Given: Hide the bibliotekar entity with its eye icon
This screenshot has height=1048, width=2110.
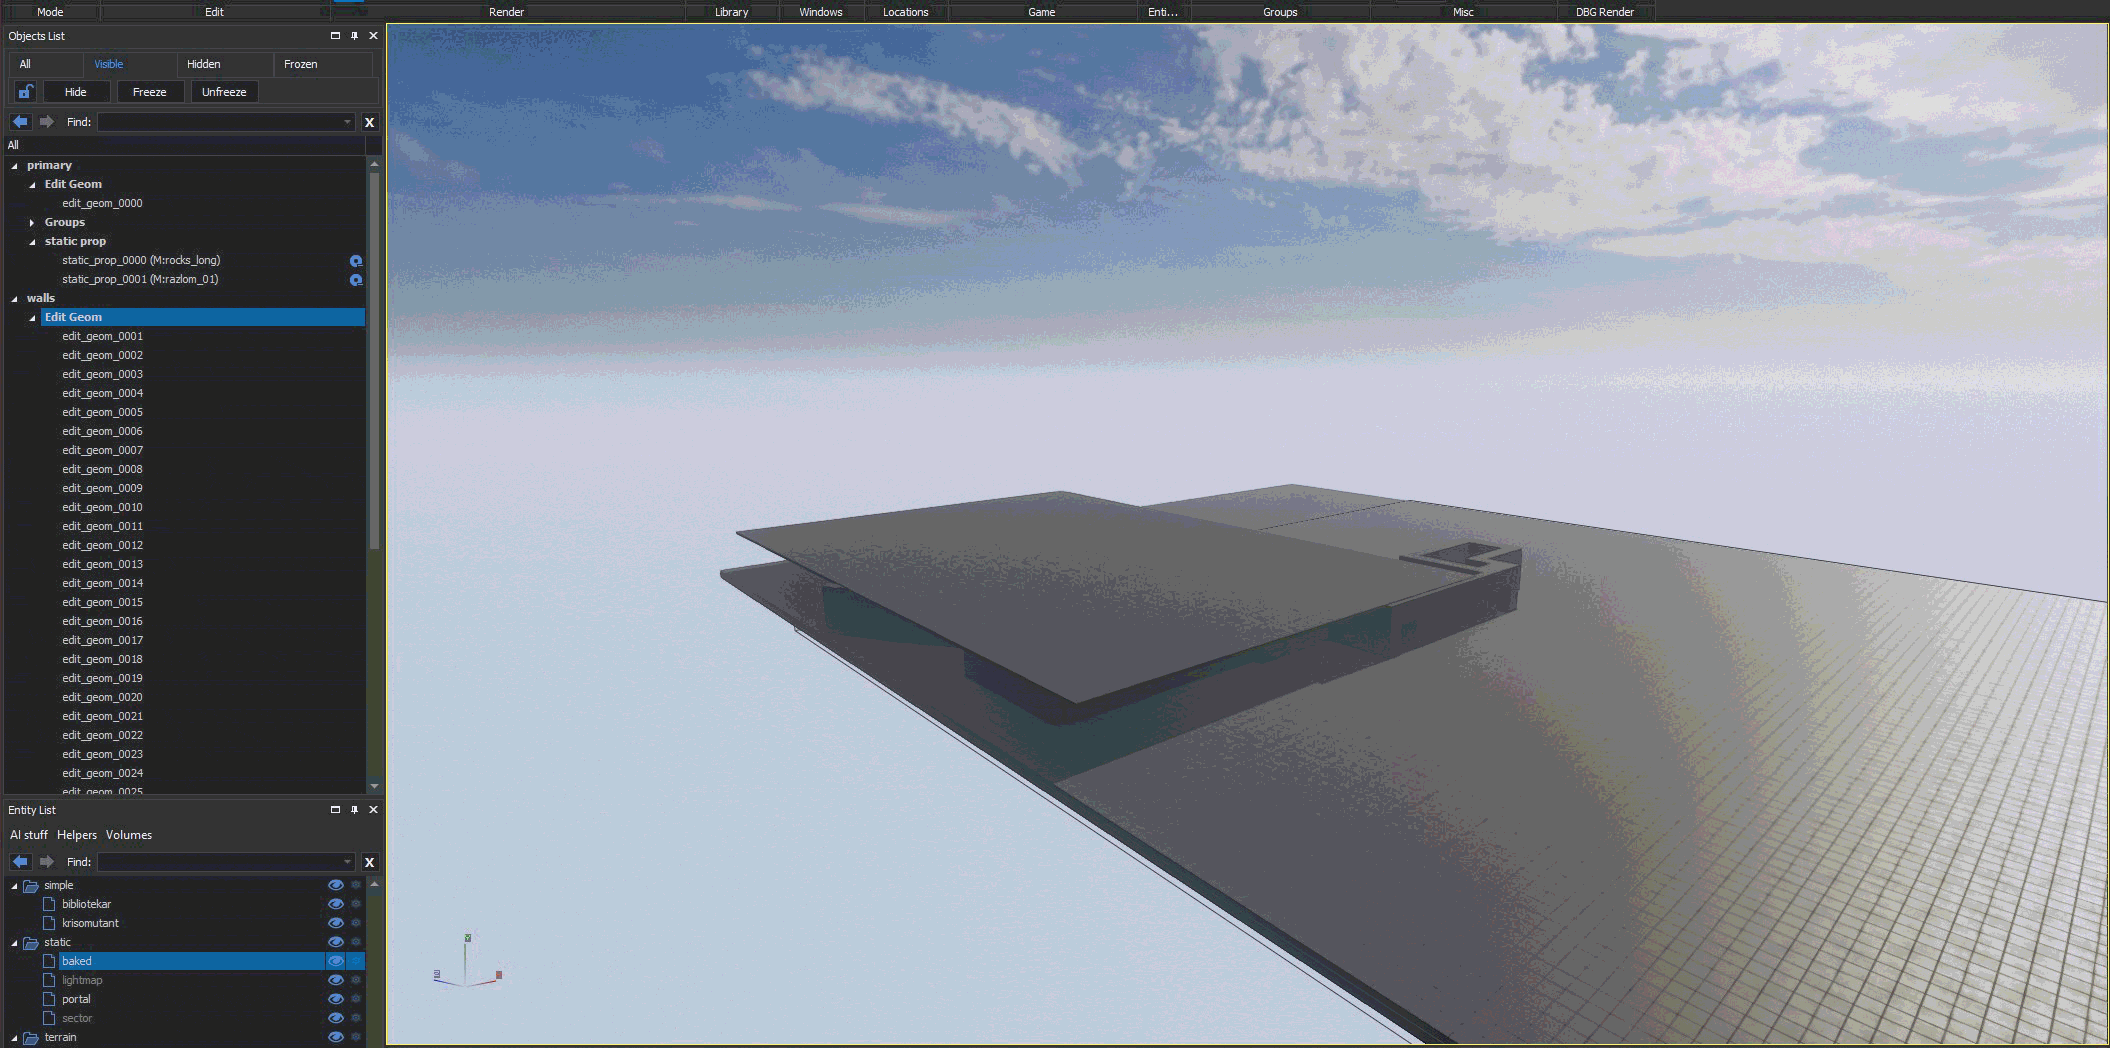Looking at the screenshot, I should tap(335, 903).
